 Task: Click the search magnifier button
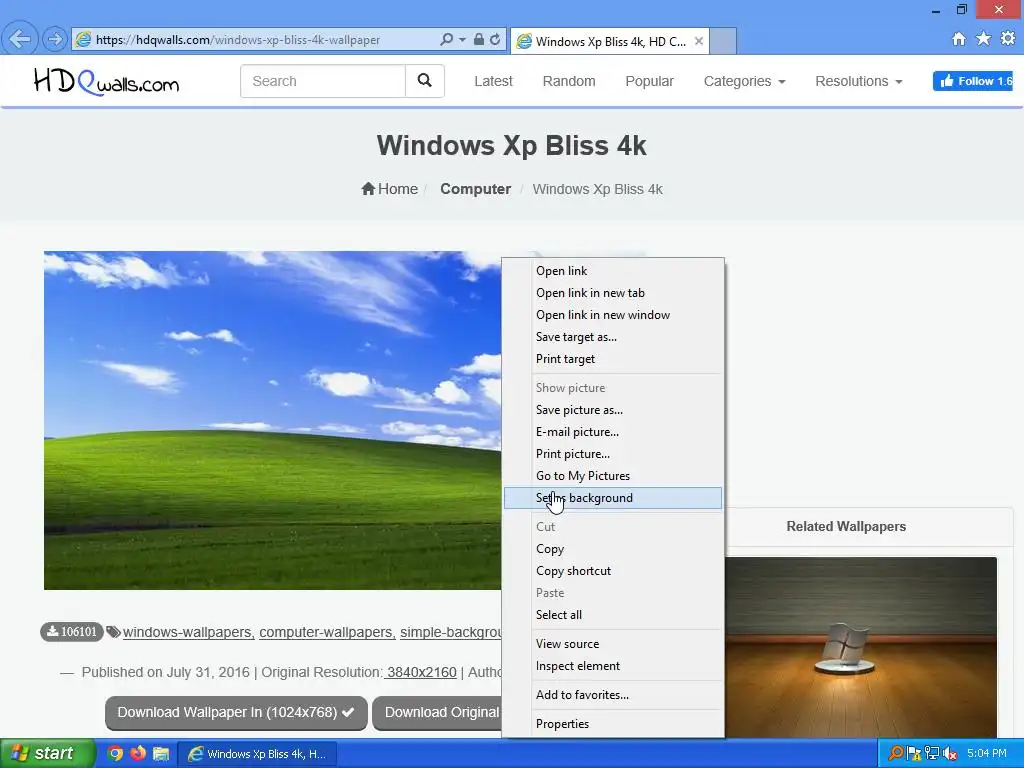click(424, 81)
